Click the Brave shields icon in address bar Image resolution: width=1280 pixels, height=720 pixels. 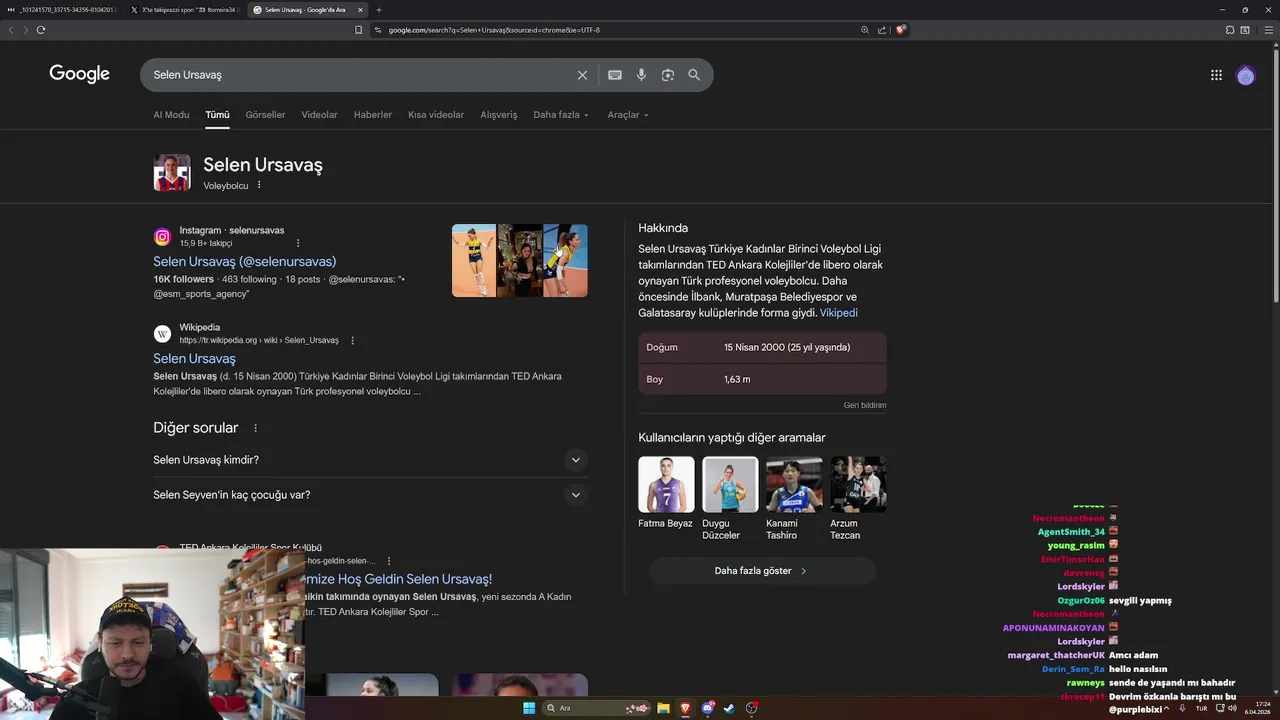[x=901, y=30]
